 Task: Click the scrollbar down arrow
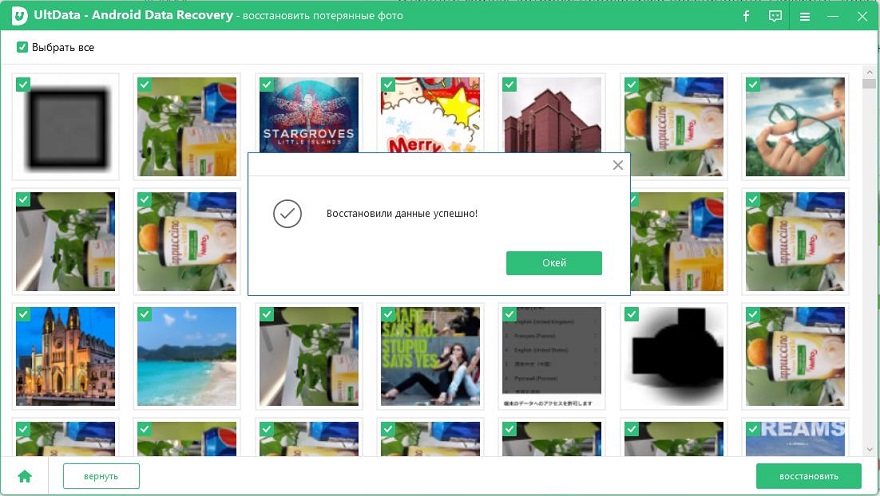[869, 449]
